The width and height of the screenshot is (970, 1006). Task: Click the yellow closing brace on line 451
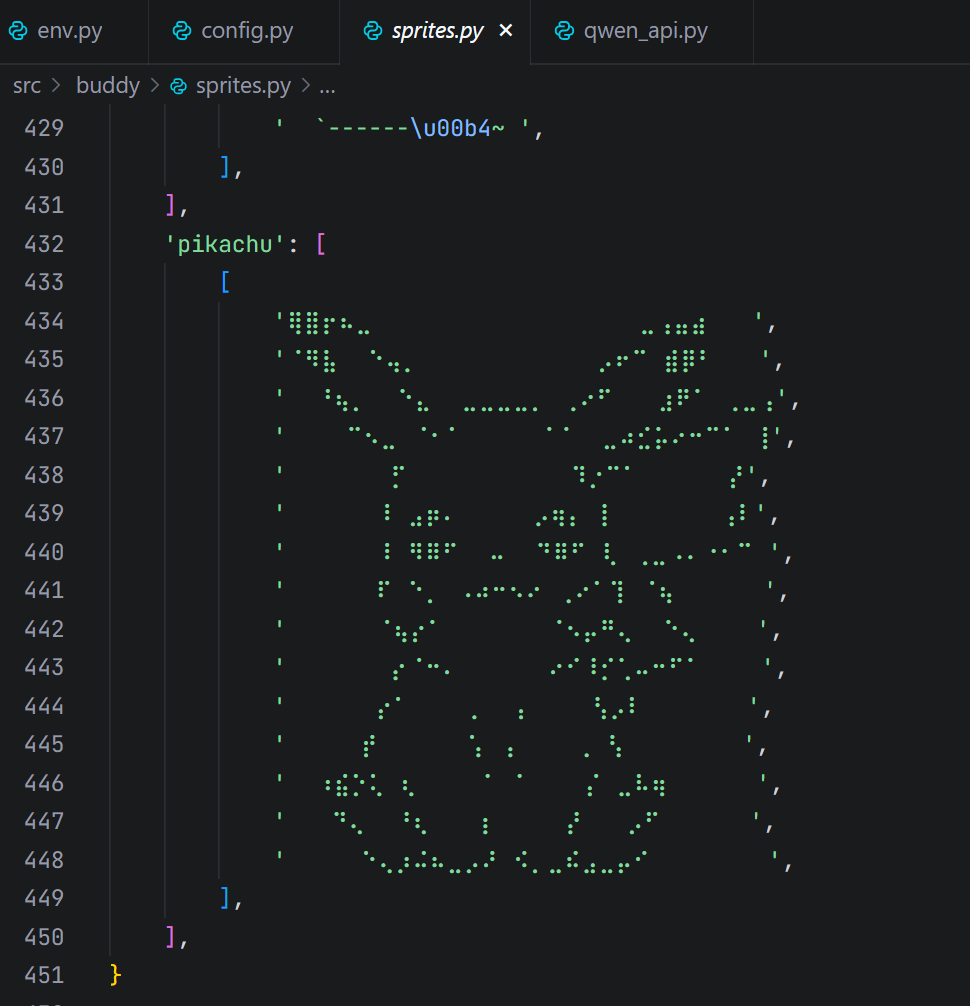115,975
